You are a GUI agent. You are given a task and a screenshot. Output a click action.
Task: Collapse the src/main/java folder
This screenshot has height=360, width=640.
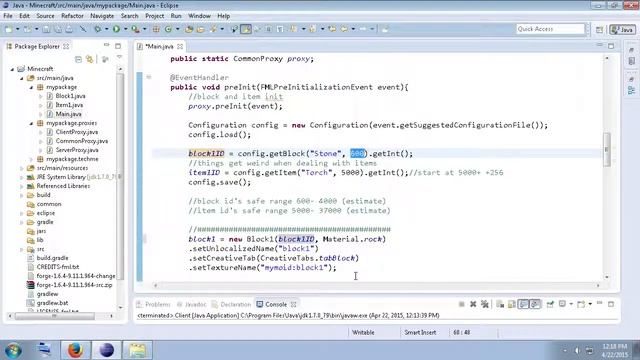22,78
